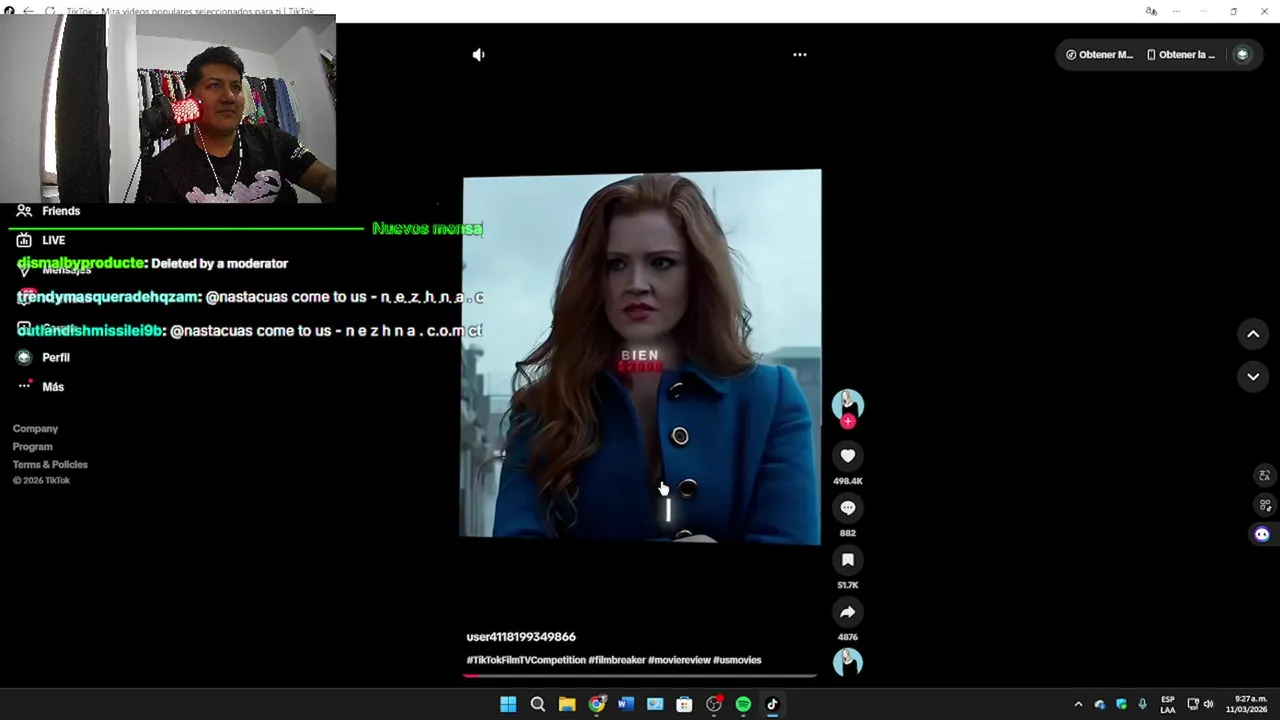This screenshot has height=720, width=1280.
Task: Open the purple floating assistant icon
Action: point(1262,535)
